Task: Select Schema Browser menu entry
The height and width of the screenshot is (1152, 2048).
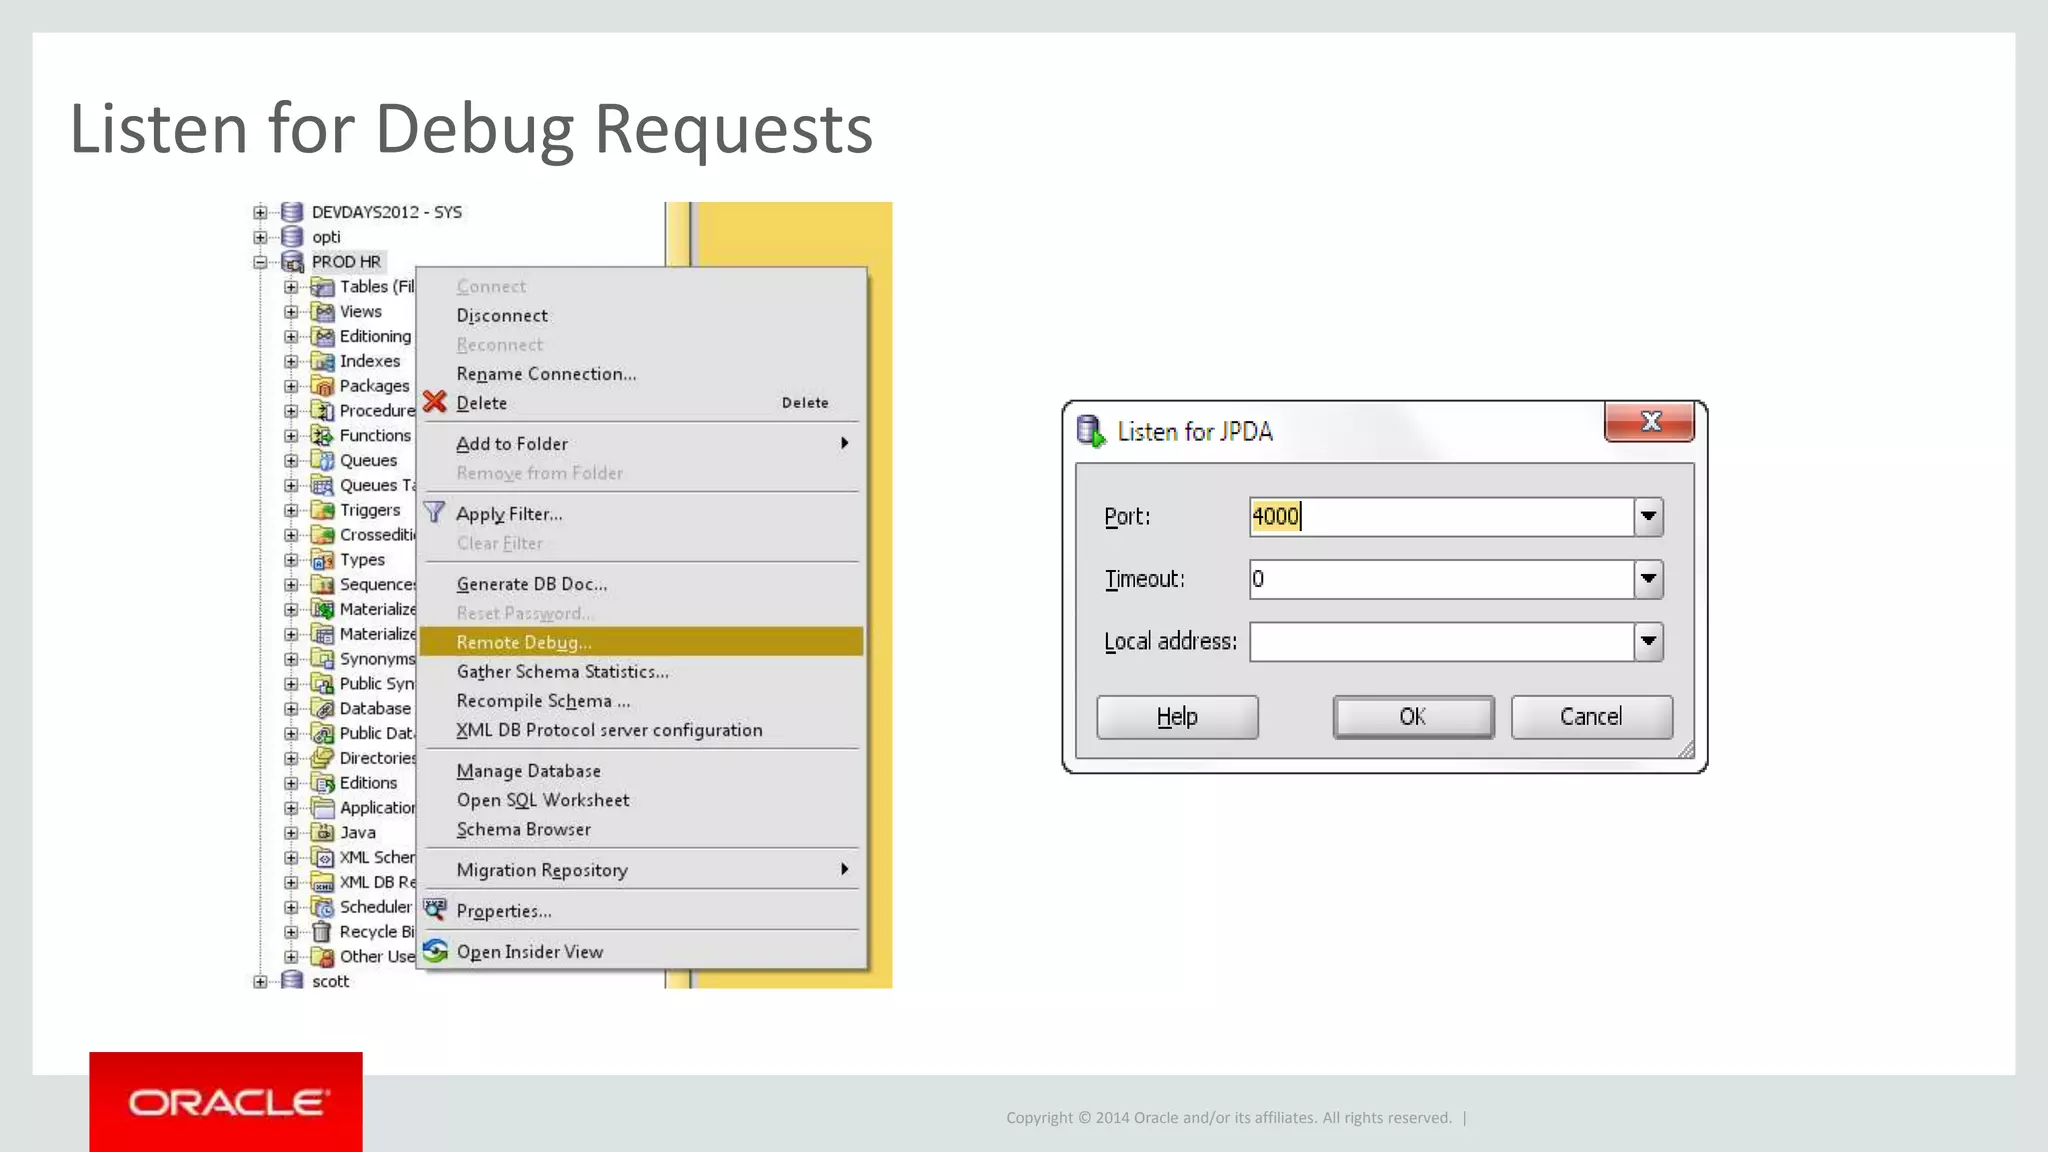Action: (x=640, y=829)
